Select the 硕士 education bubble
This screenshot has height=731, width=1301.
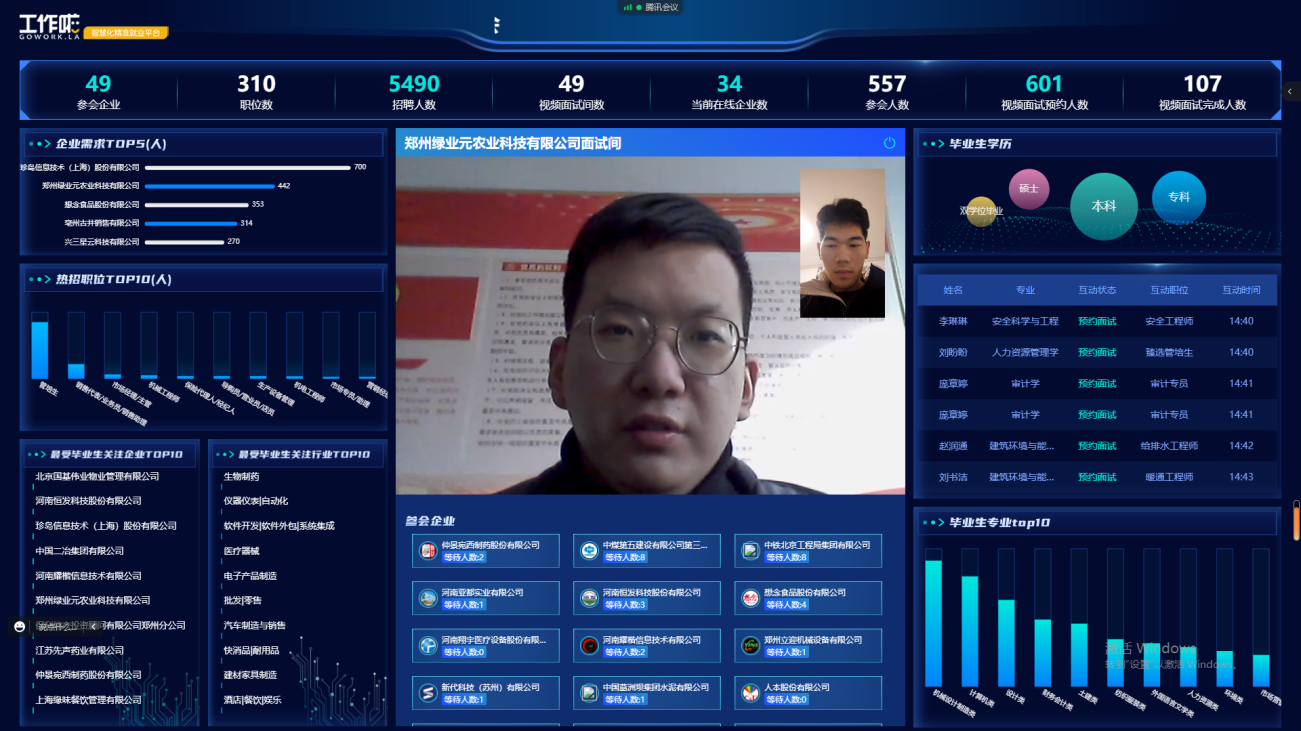pos(1029,188)
